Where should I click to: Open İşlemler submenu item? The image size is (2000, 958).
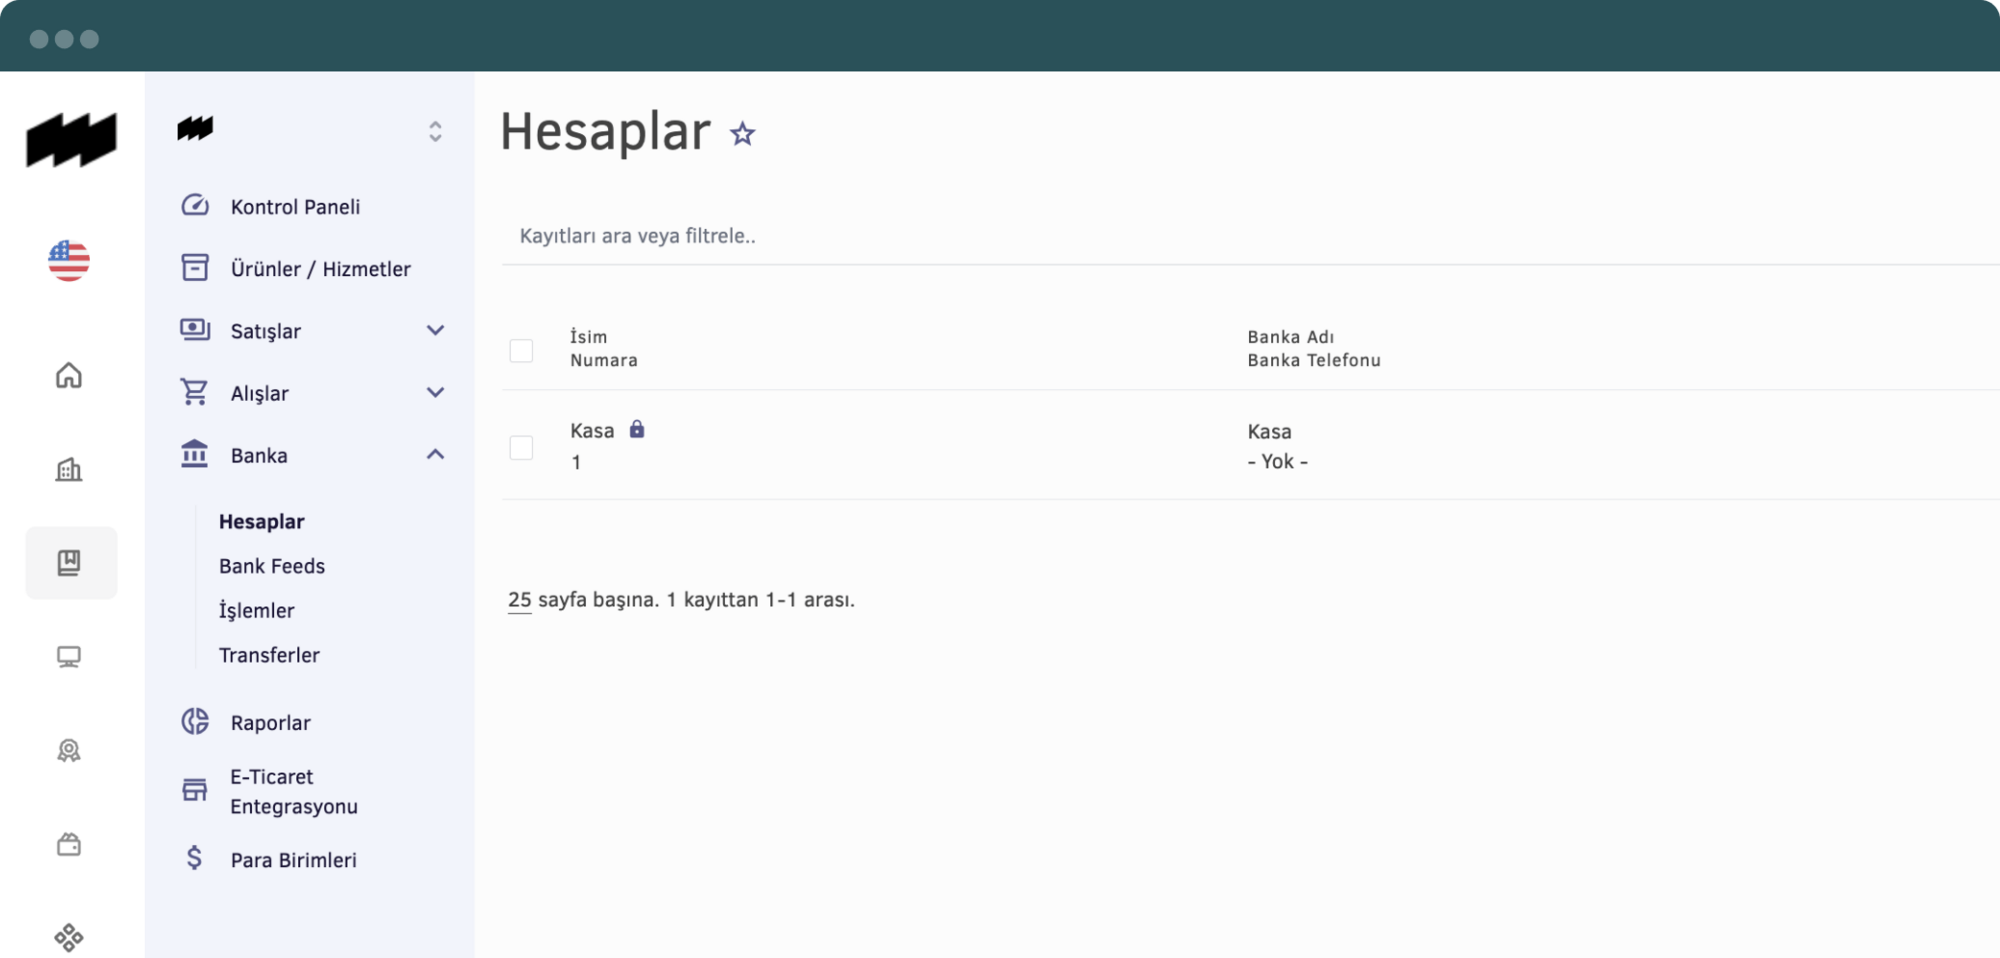(x=257, y=610)
